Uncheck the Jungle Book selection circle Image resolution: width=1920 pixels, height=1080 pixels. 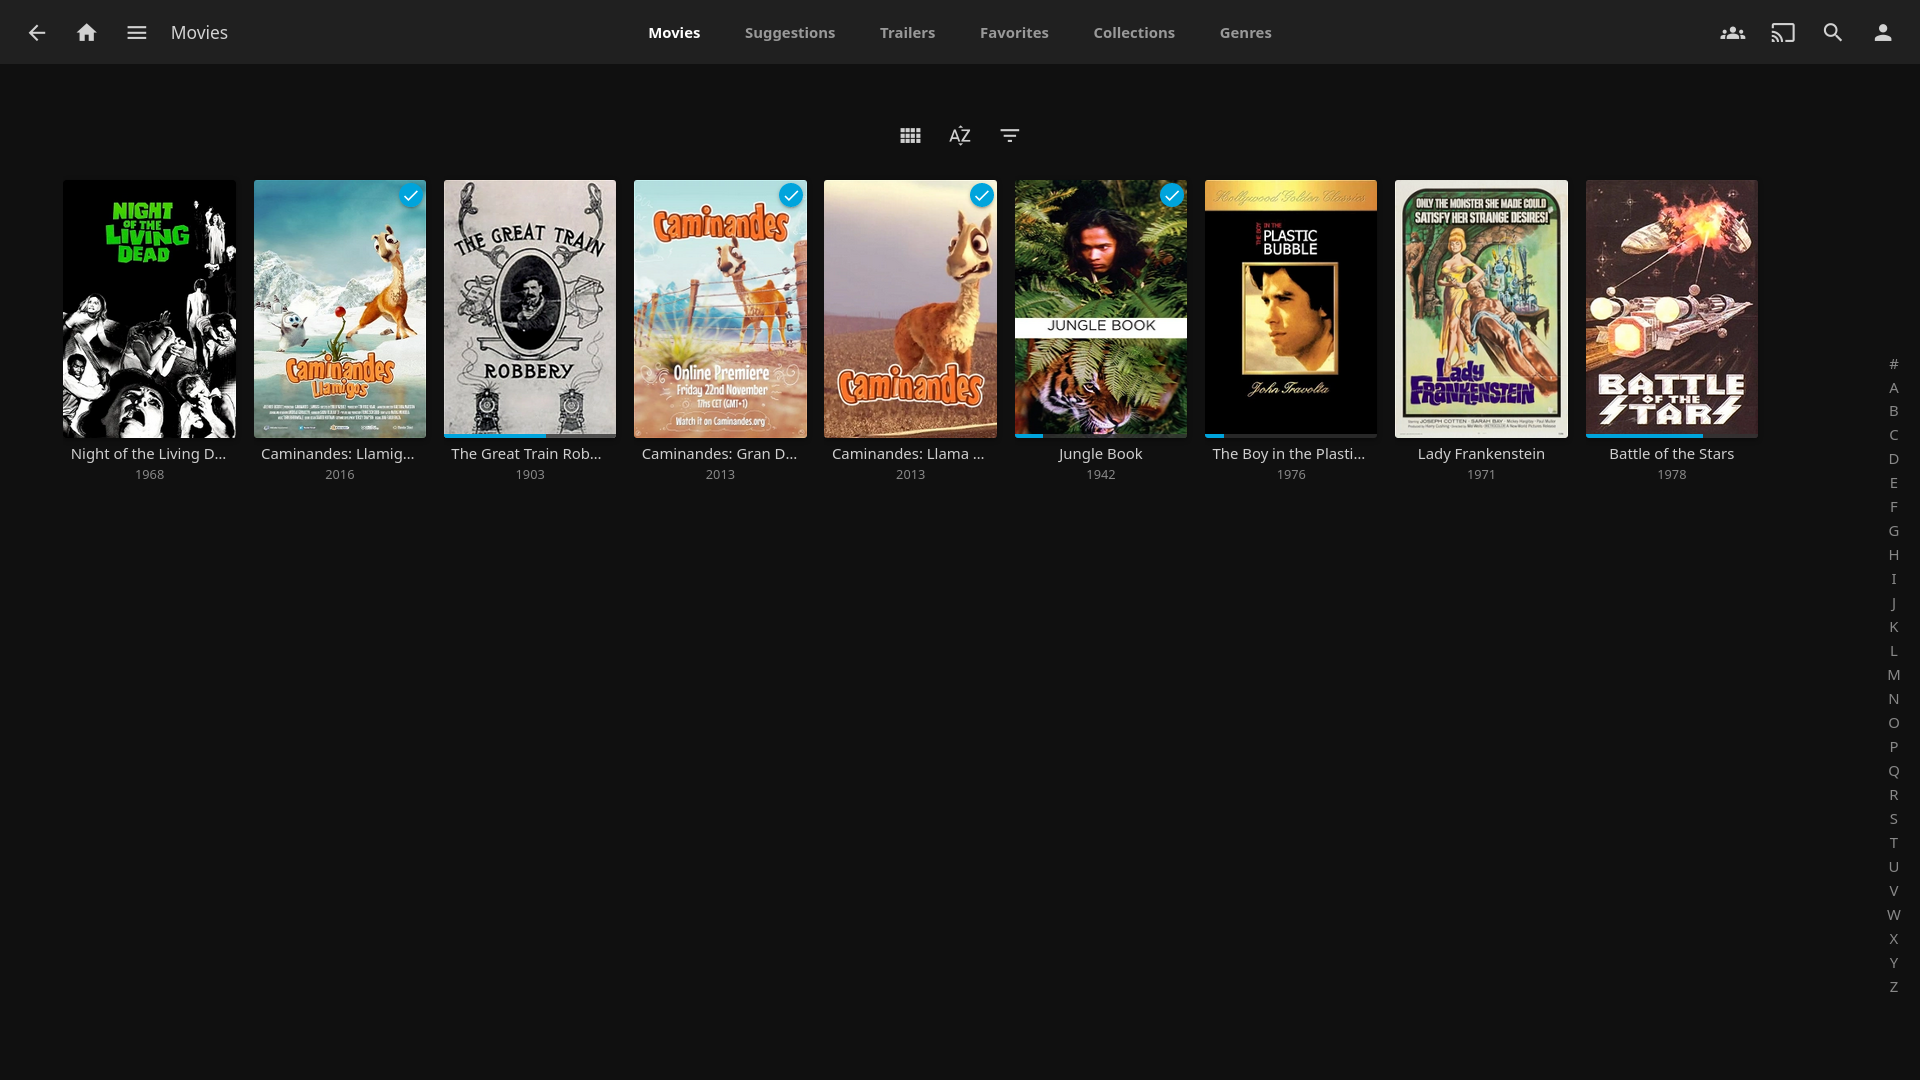pos(1171,196)
